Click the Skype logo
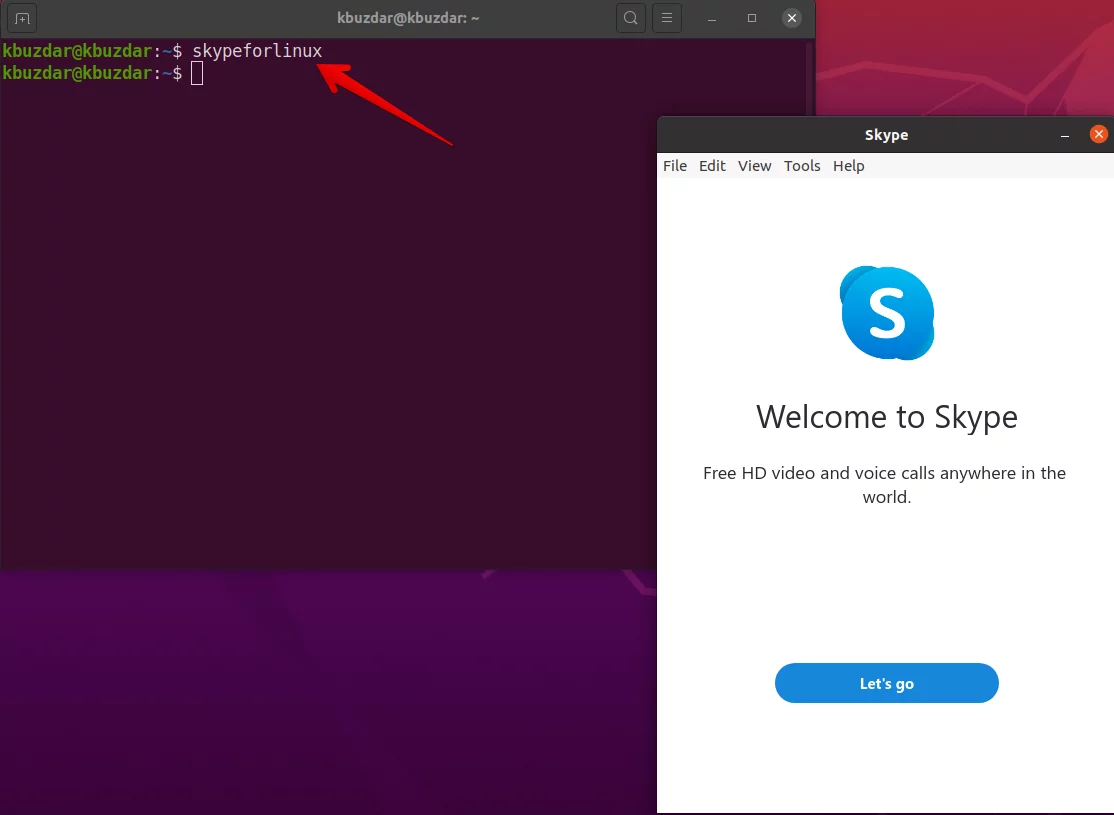The width and height of the screenshot is (1114, 815). coord(887,313)
